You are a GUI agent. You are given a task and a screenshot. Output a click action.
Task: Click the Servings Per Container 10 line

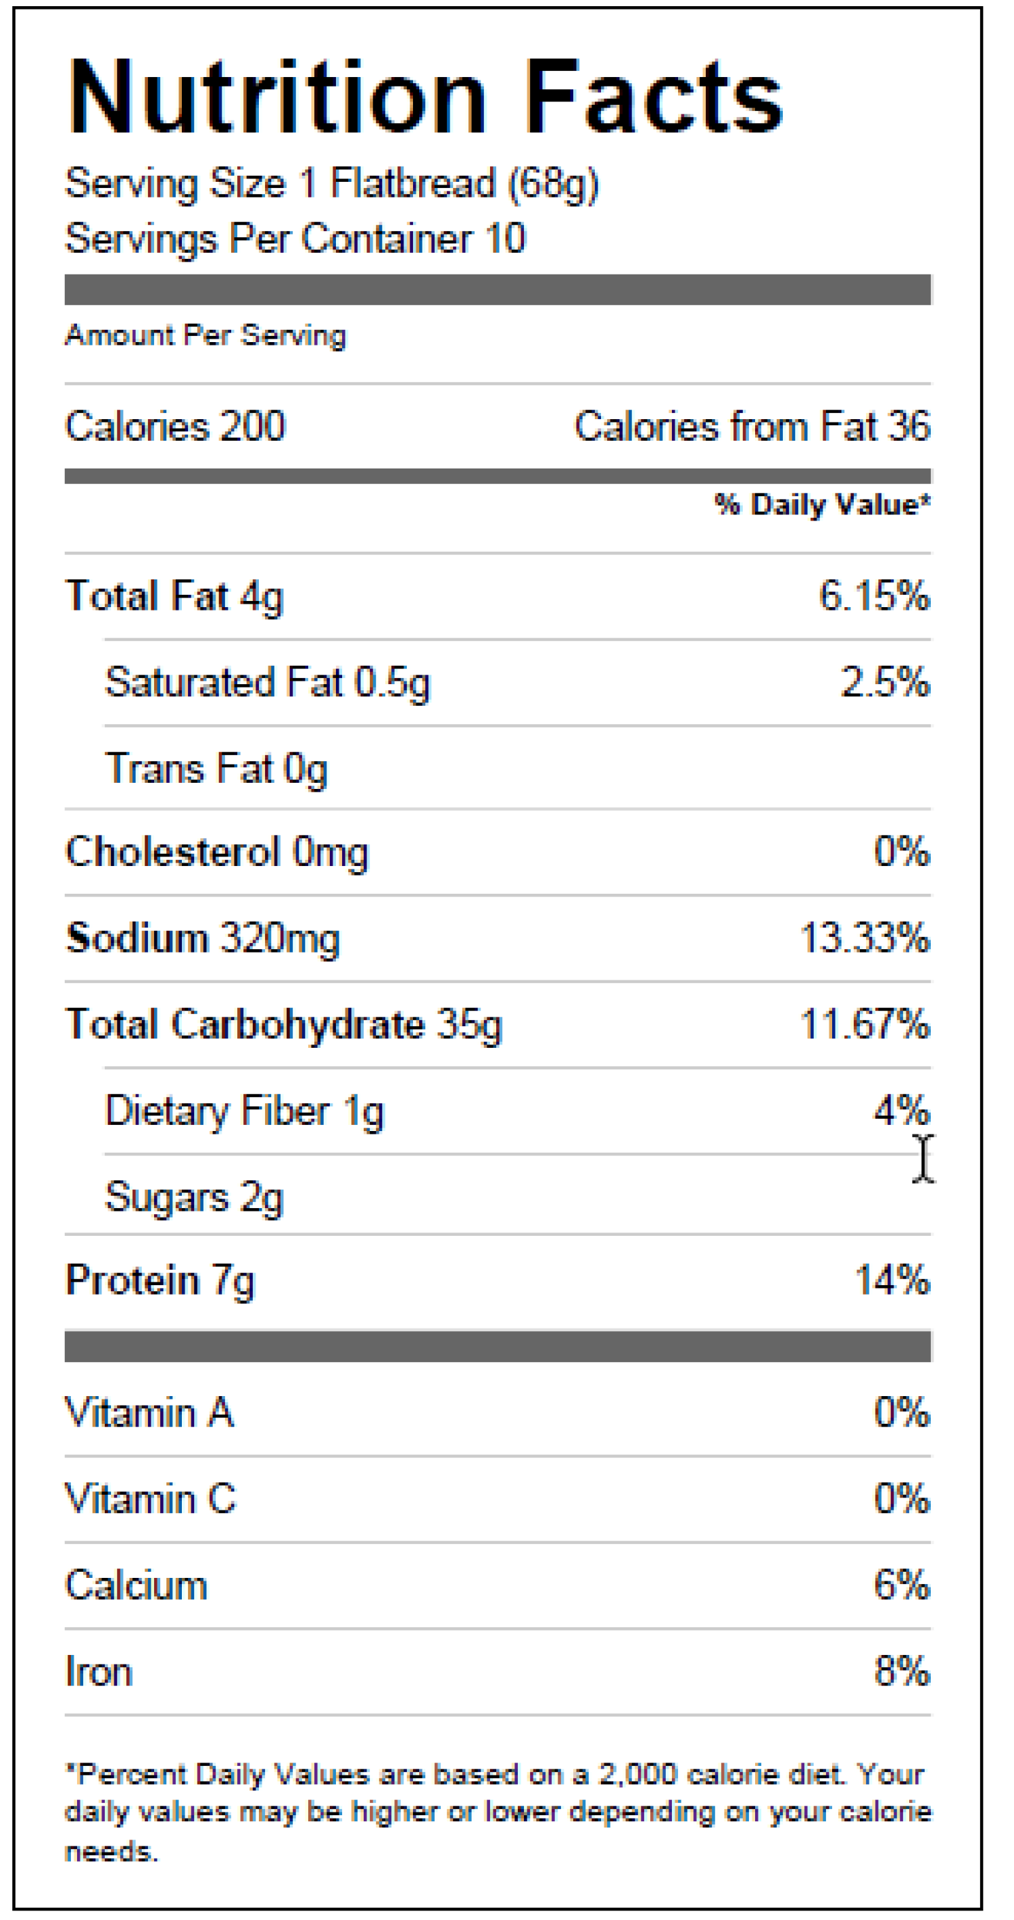[295, 239]
